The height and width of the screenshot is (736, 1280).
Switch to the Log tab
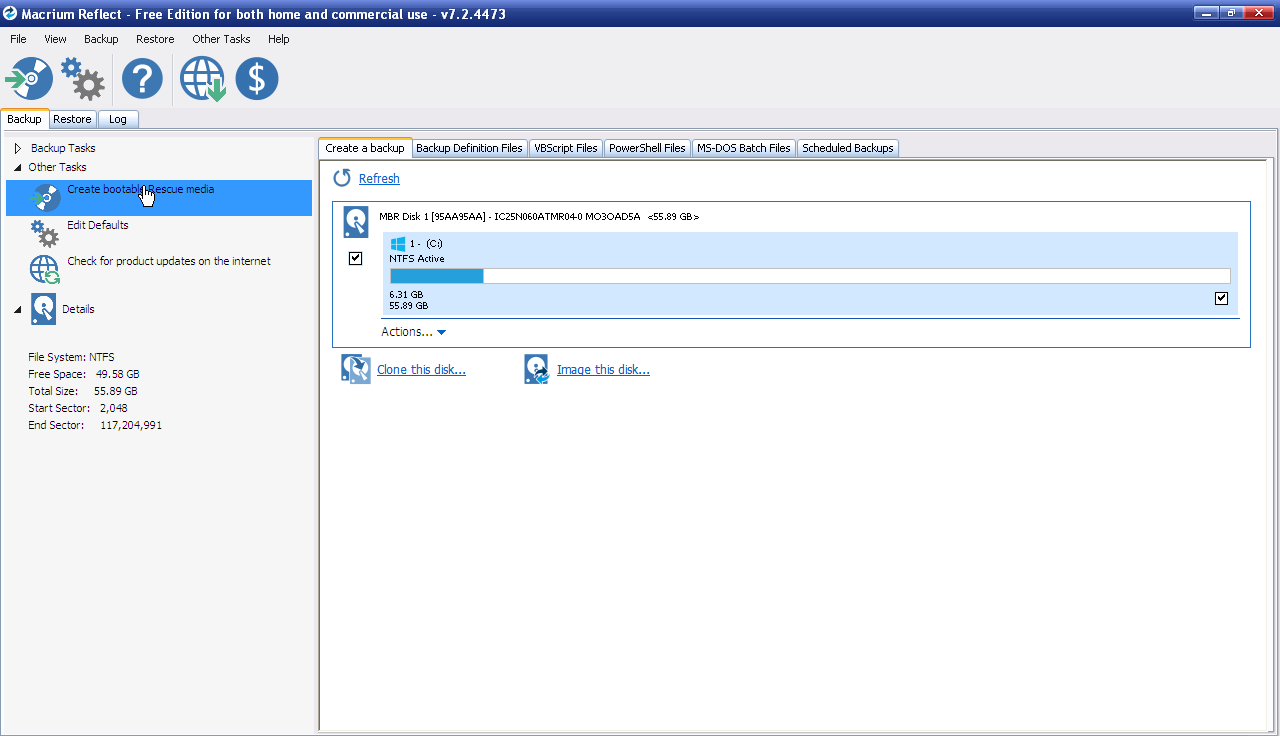tap(118, 119)
